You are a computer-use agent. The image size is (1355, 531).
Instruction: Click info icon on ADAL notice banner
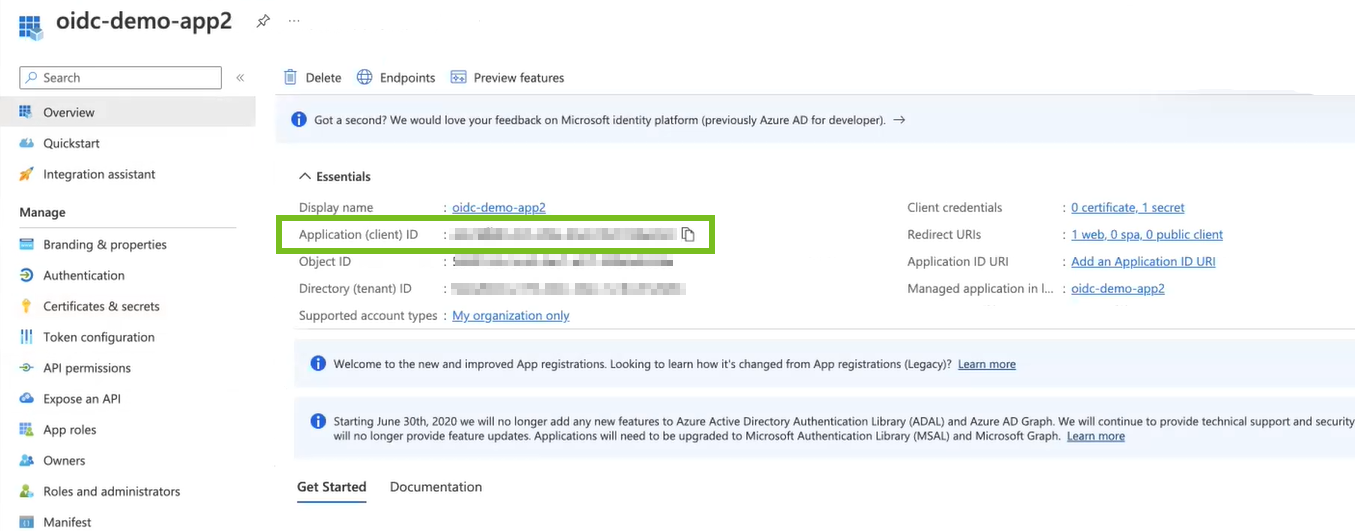318,421
